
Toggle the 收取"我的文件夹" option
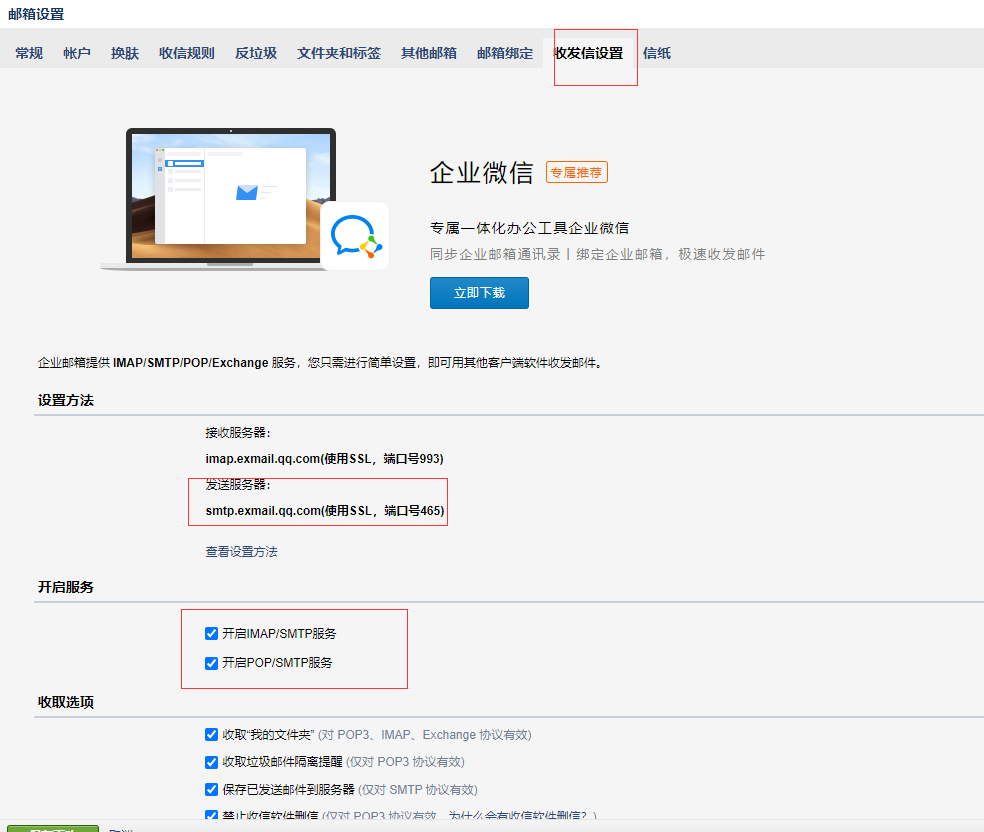(211, 734)
